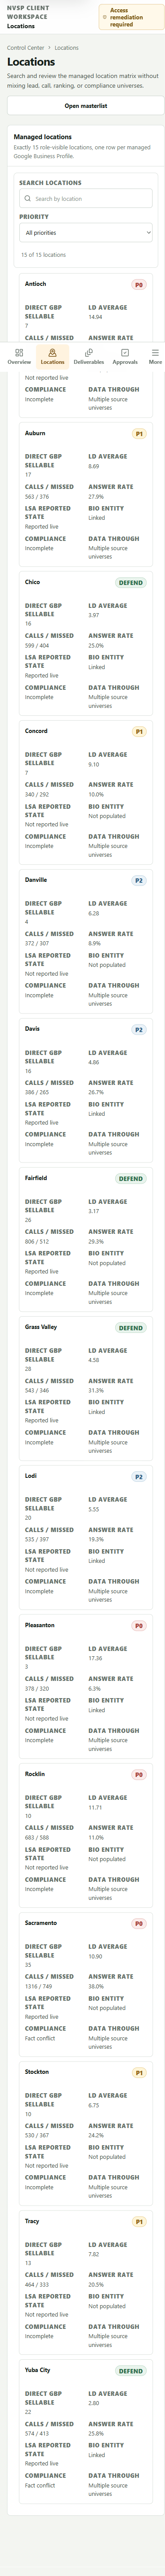Click the Control Center breadcrumb link
This screenshot has height=2576, width=165.
point(25,47)
